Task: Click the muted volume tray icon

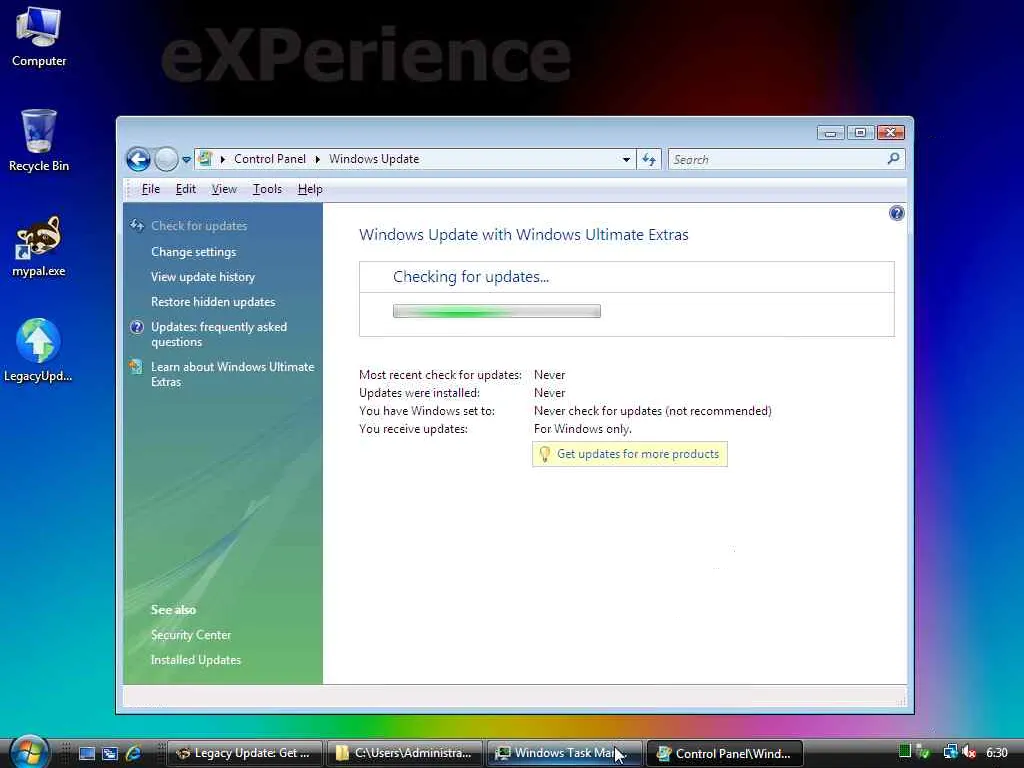Action: point(969,752)
